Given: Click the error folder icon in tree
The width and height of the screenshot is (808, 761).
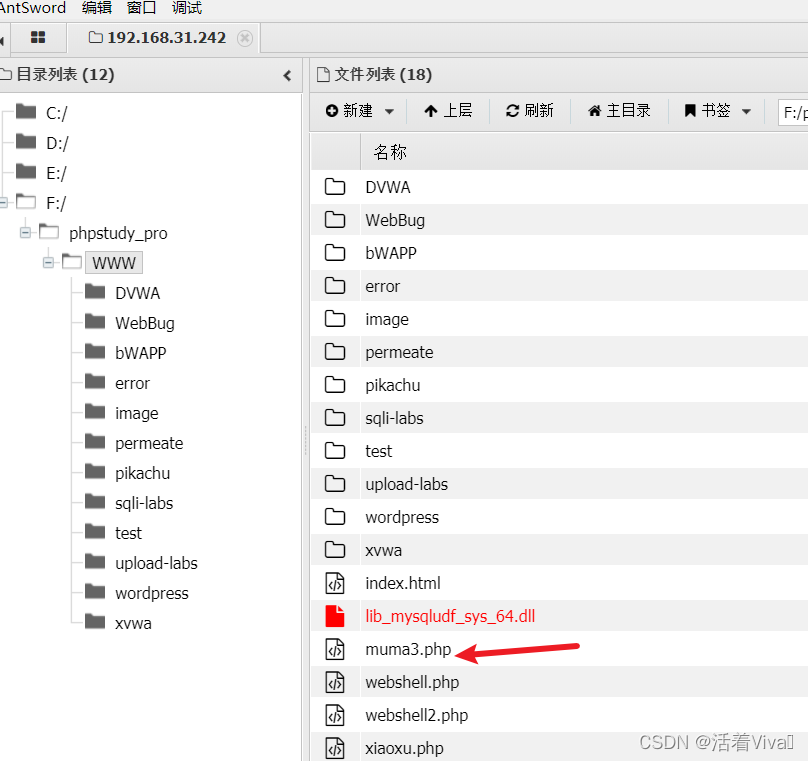Looking at the screenshot, I should tap(95, 381).
